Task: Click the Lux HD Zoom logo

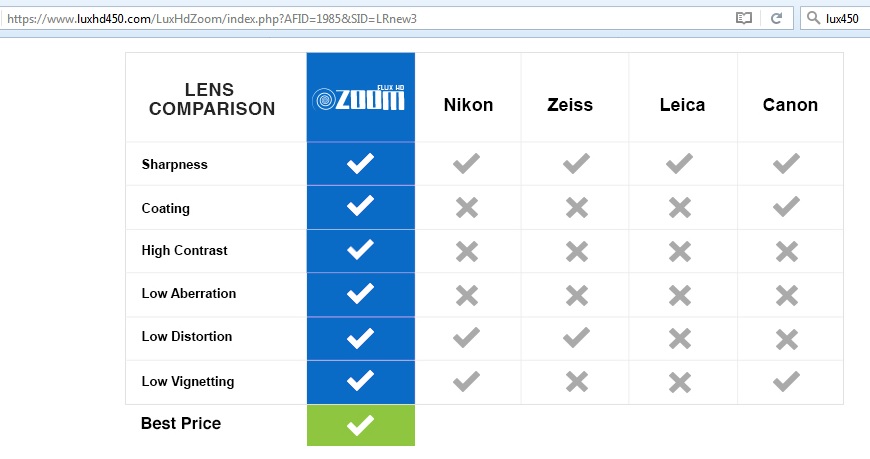Action: 358,98
